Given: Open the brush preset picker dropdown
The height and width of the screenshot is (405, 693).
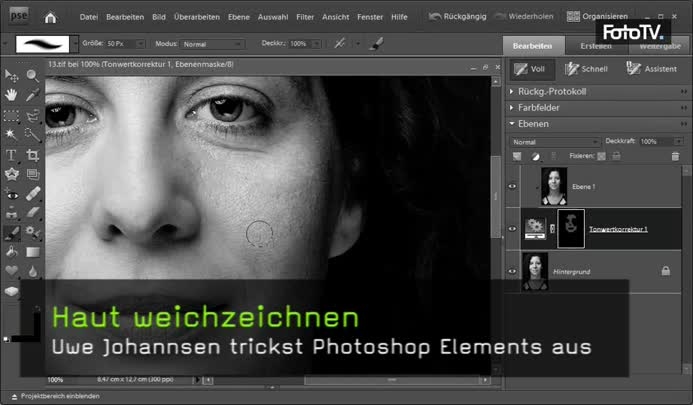Looking at the screenshot, I should 76,44.
